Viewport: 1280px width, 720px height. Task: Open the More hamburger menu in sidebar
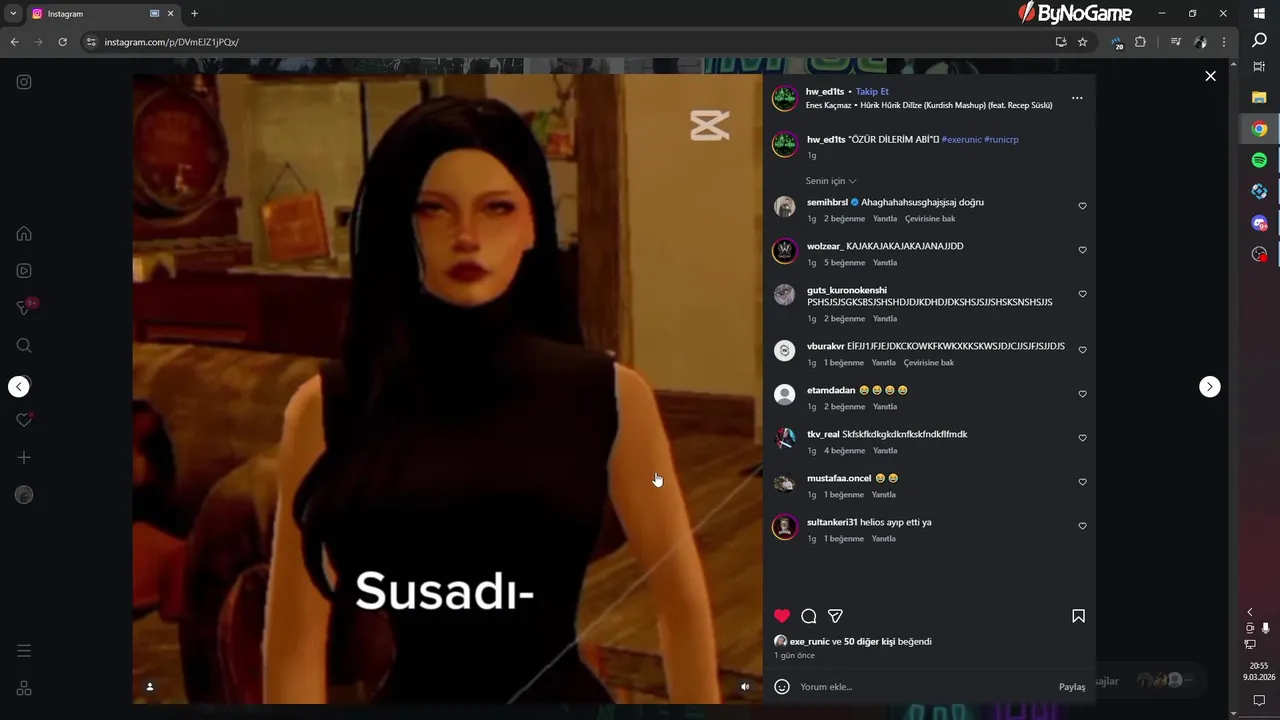point(24,651)
